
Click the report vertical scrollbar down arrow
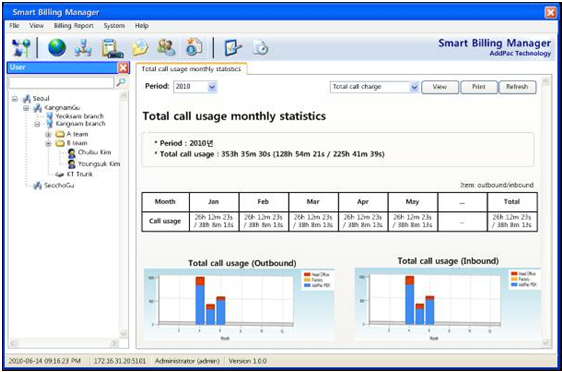point(546,343)
